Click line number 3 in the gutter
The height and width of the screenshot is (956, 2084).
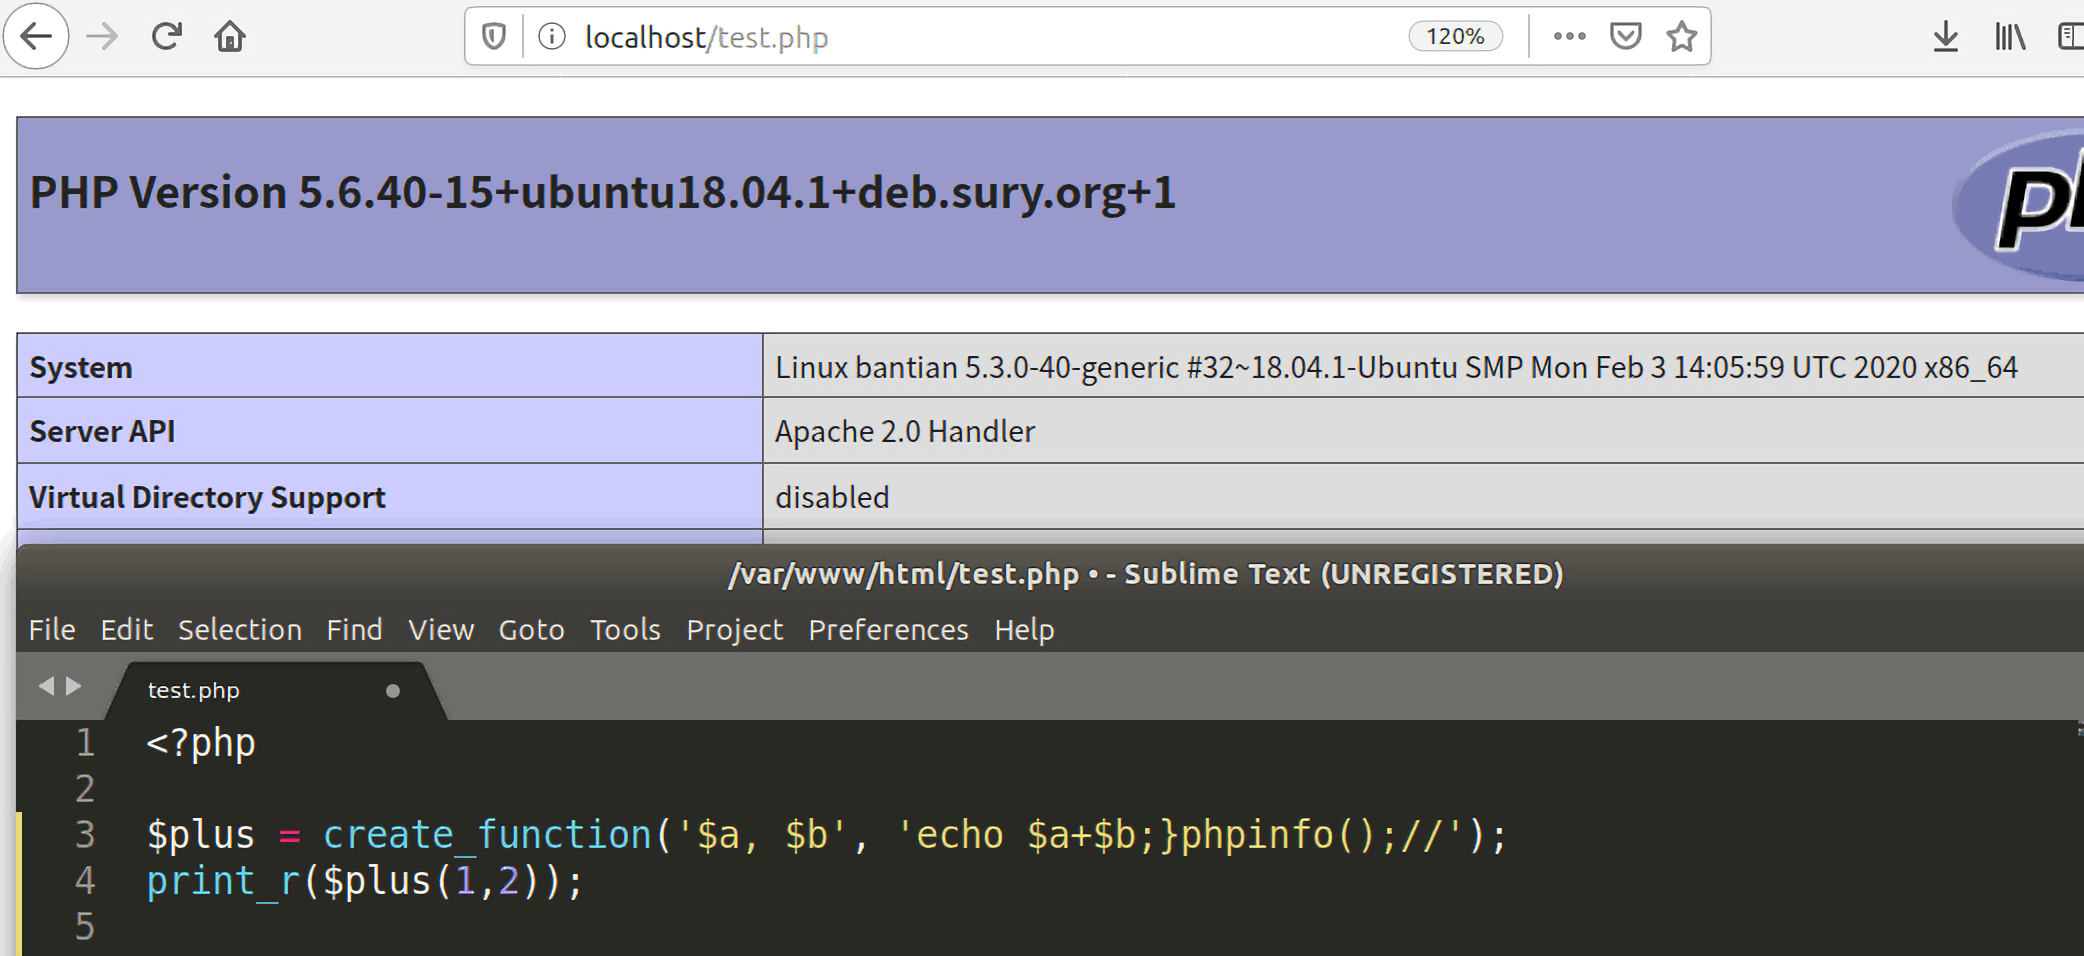pyautogui.click(x=85, y=834)
